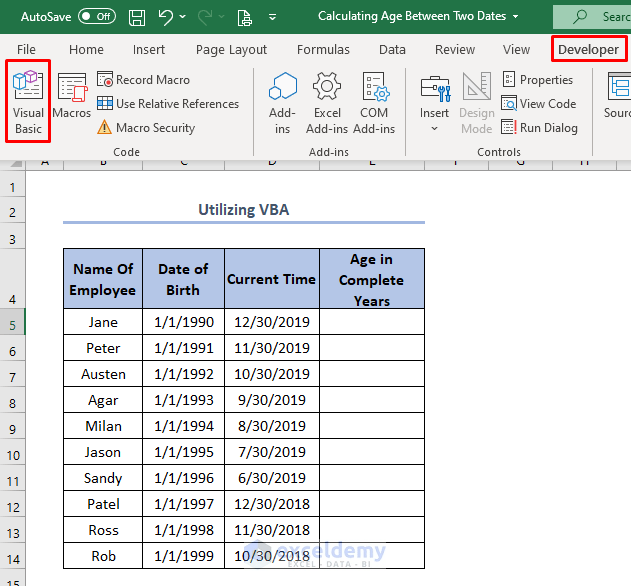Viewport: 631px width, 586px height.
Task: Select the cell with 1/1/1999
Action: point(184,556)
